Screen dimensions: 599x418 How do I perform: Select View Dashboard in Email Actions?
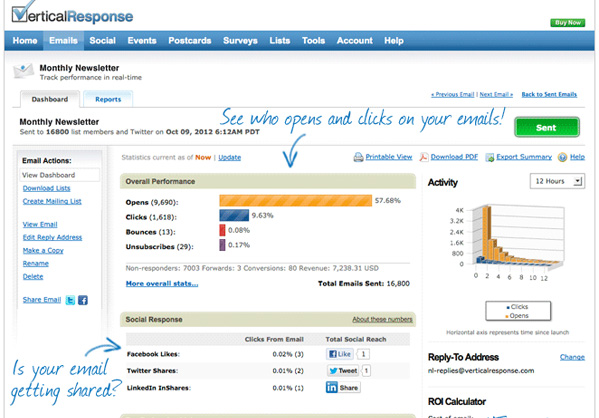point(60,175)
